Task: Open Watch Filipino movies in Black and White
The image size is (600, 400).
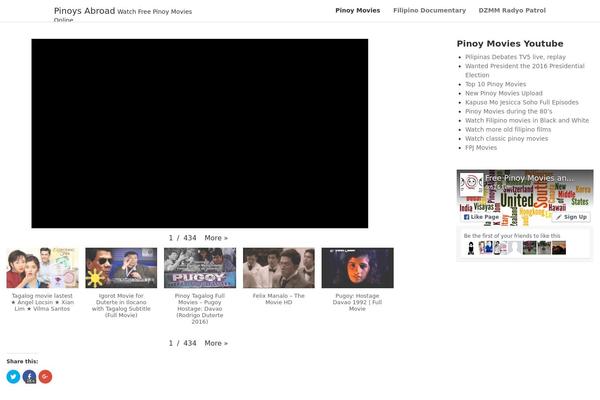Action: click(527, 121)
